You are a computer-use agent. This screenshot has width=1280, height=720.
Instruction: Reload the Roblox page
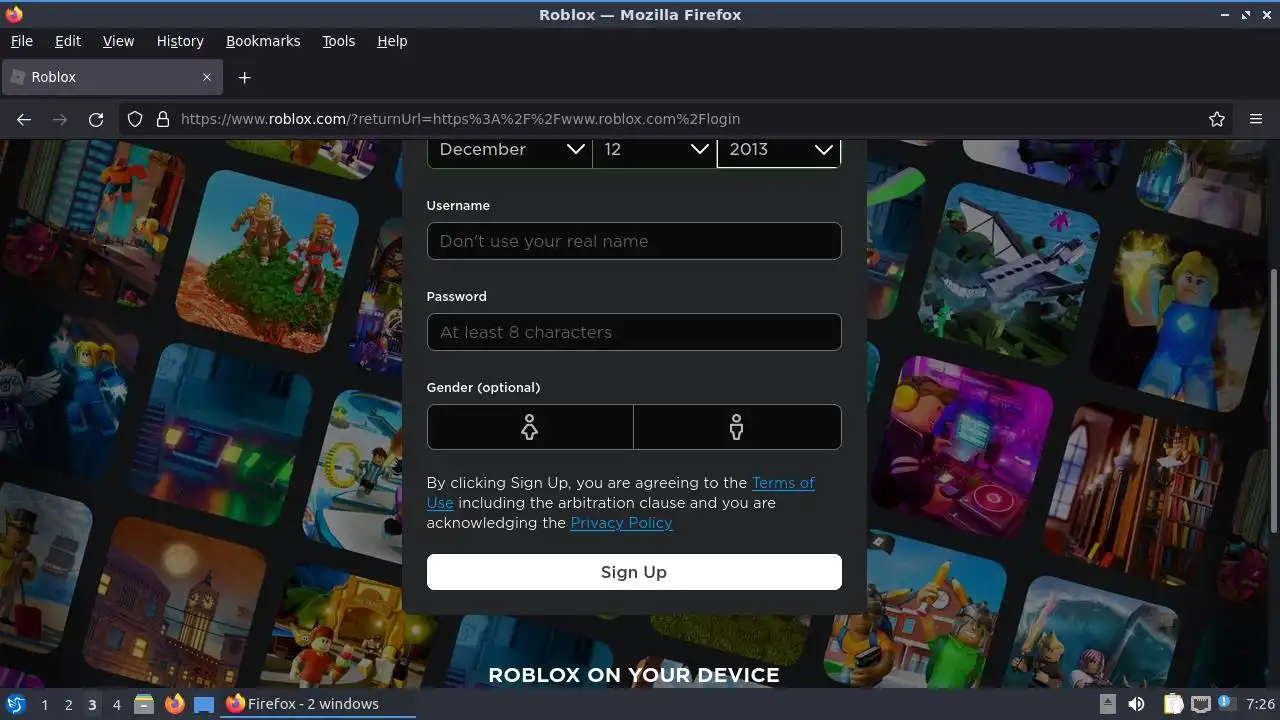pos(96,119)
